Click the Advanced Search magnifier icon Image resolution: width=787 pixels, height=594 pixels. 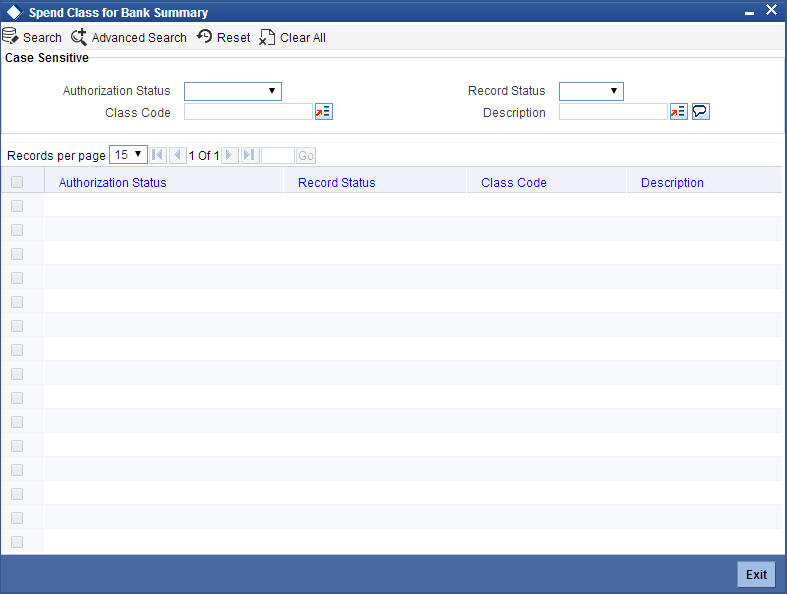pyautogui.click(x=79, y=37)
